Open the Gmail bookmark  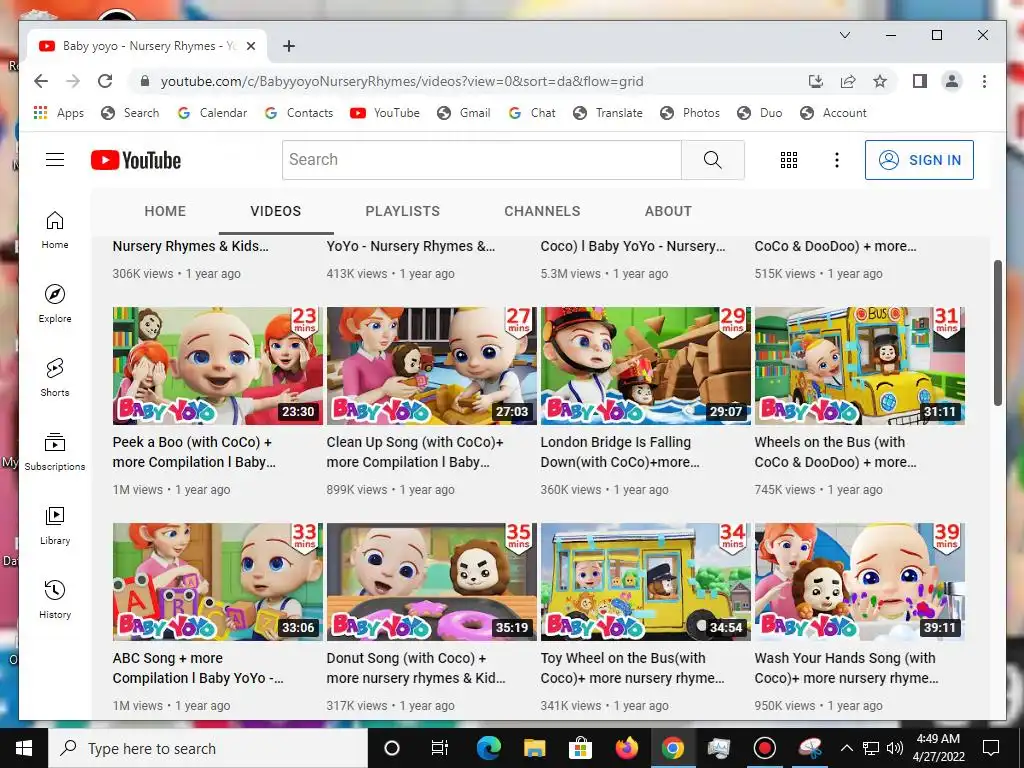click(x=464, y=113)
